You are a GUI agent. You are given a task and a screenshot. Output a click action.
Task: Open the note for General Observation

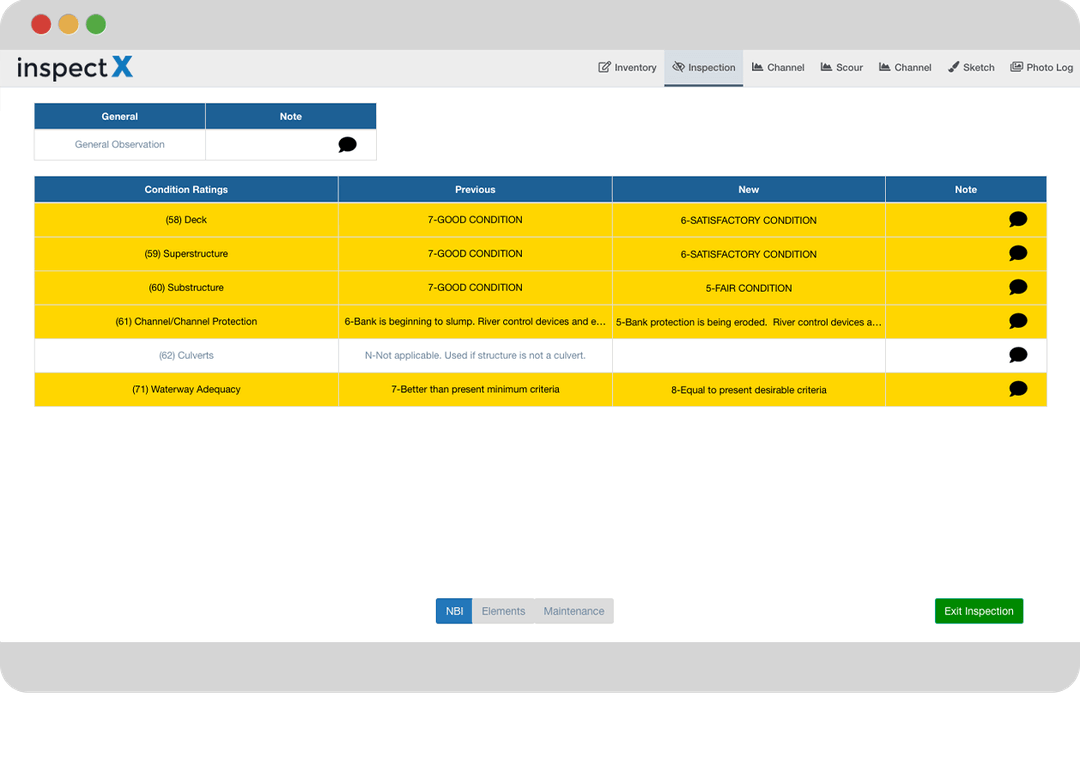click(x=347, y=144)
